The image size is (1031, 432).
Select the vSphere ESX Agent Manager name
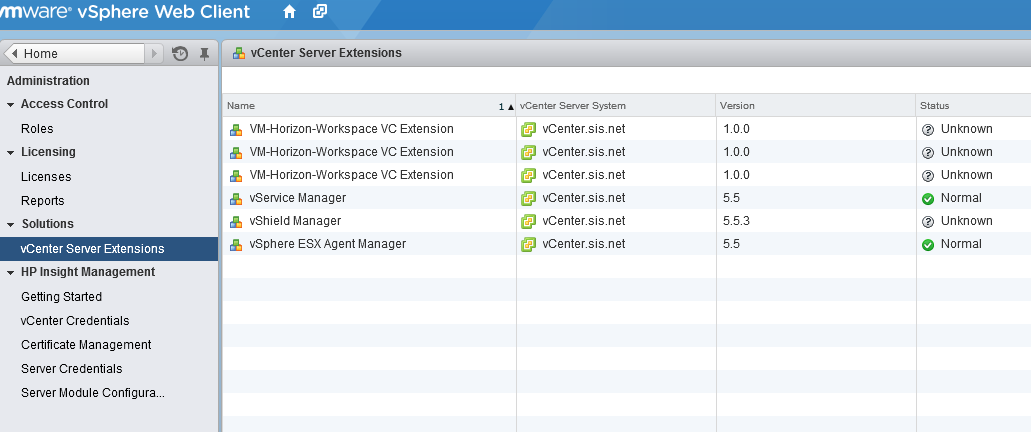tap(327, 244)
